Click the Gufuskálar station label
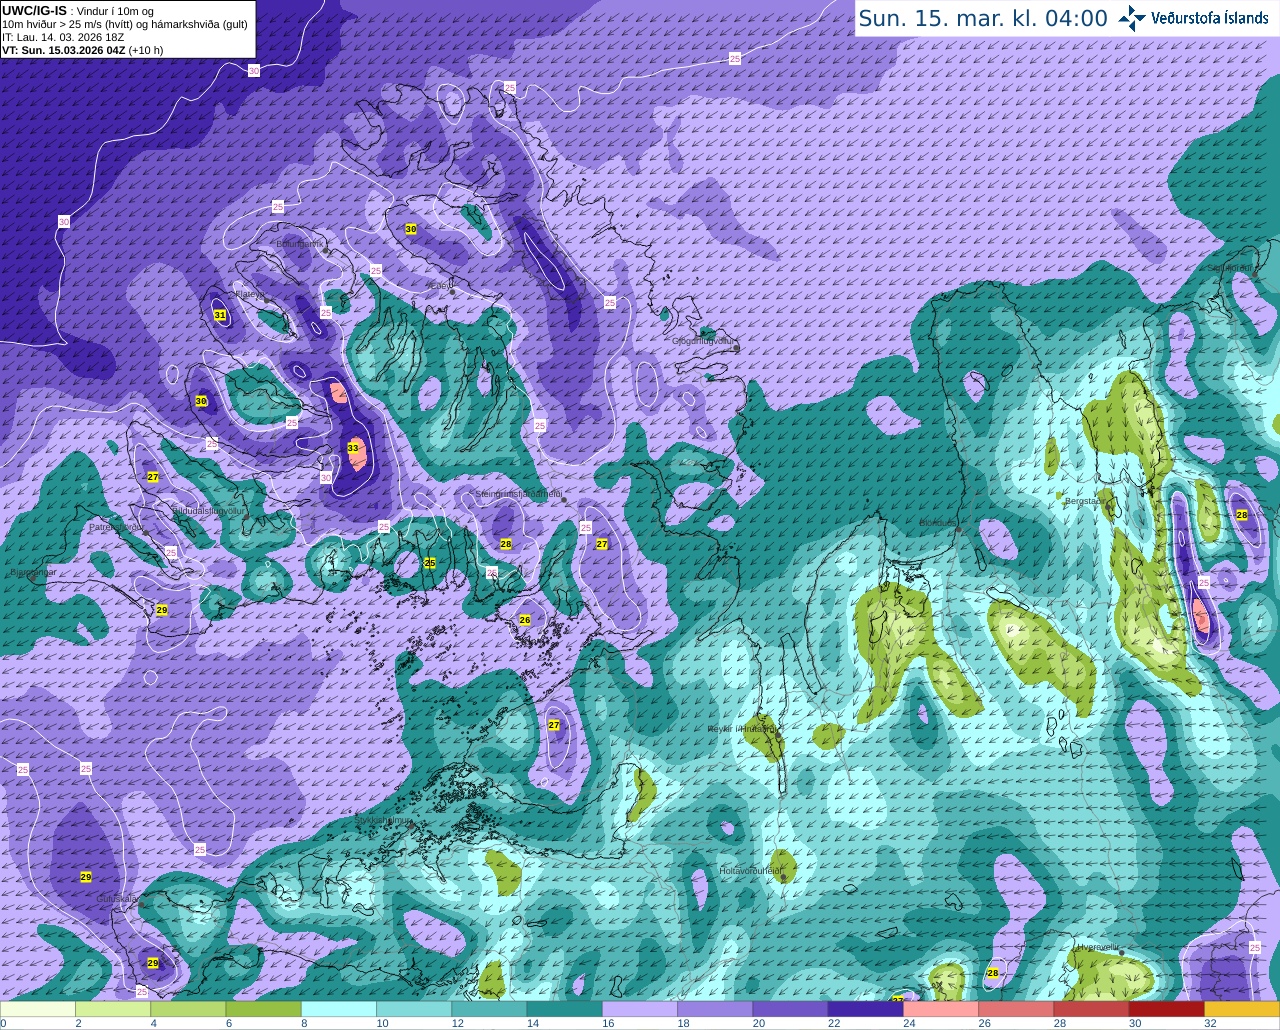Viewport: 1280px width, 1030px height. pos(117,898)
